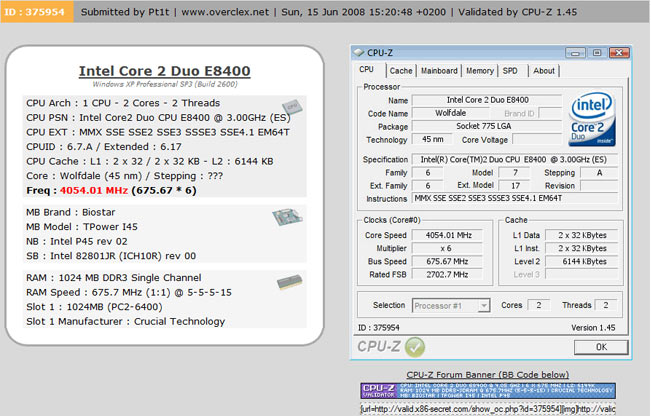Open the Mainboard tab
The image size is (651, 416).
click(439, 71)
